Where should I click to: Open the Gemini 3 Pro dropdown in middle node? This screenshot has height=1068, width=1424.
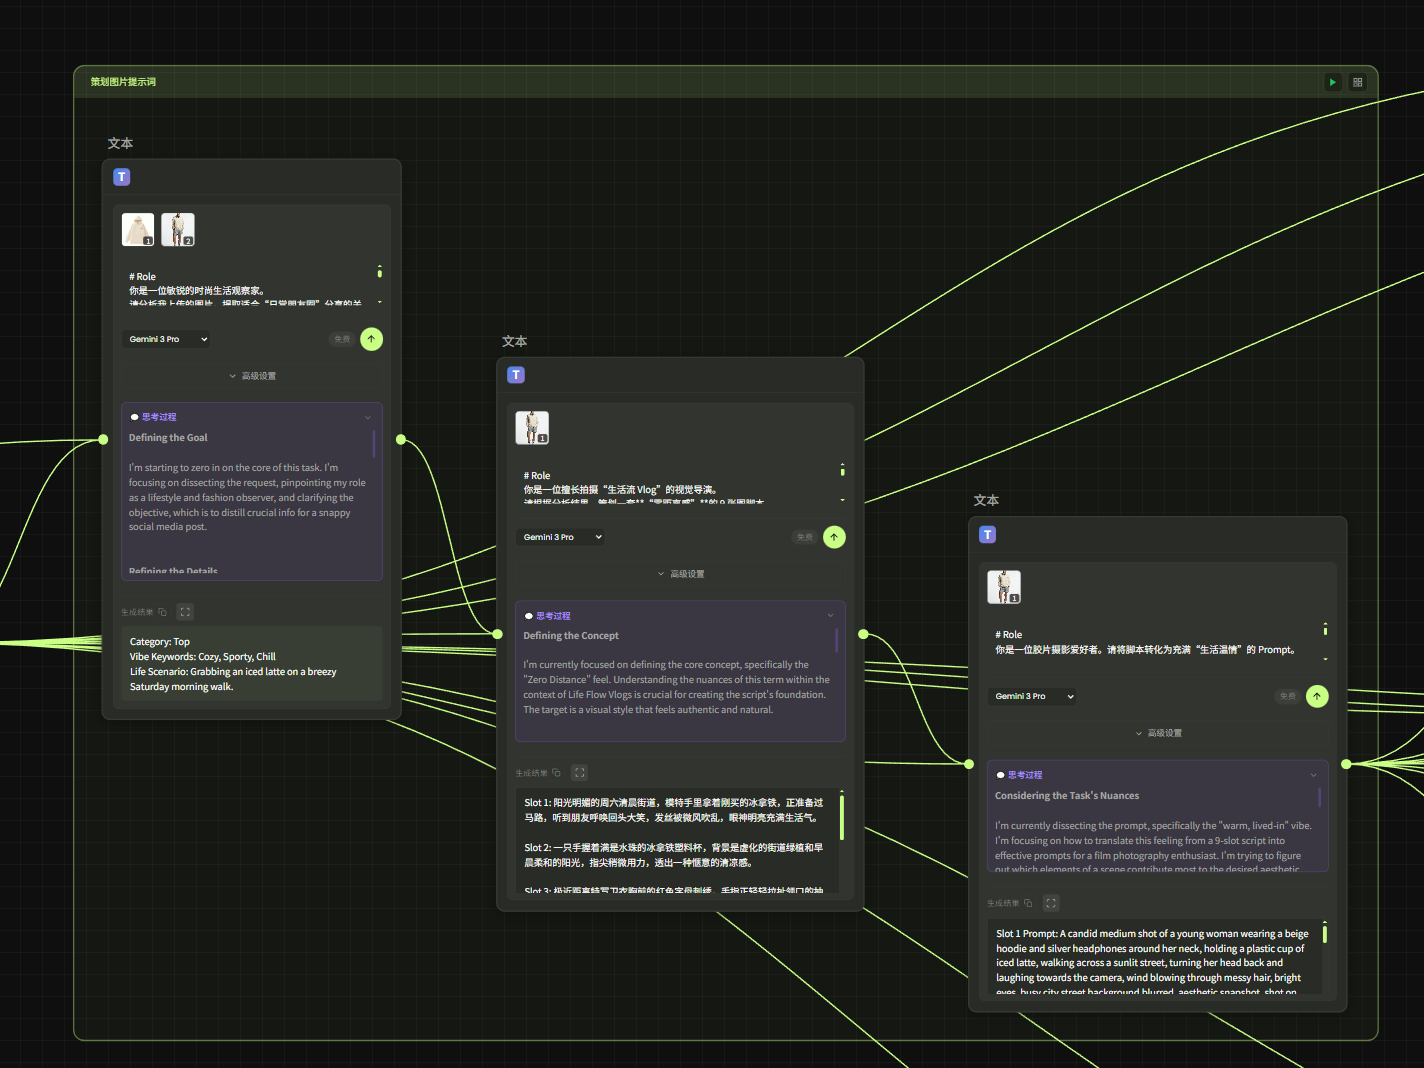point(562,537)
